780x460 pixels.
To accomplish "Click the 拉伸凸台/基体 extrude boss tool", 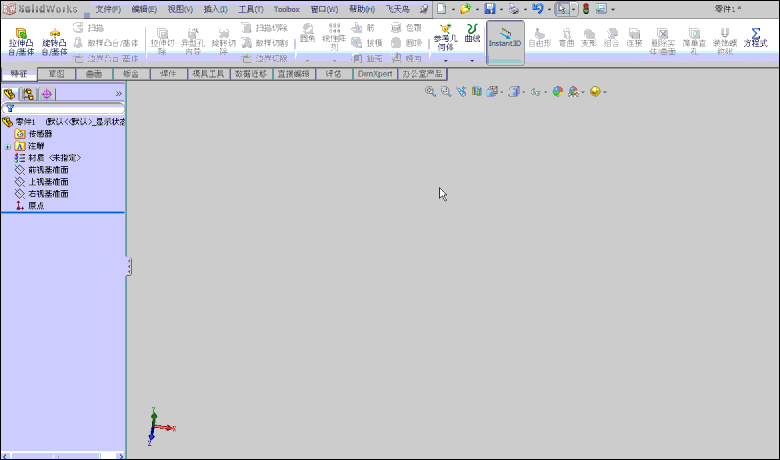I will pos(21,42).
